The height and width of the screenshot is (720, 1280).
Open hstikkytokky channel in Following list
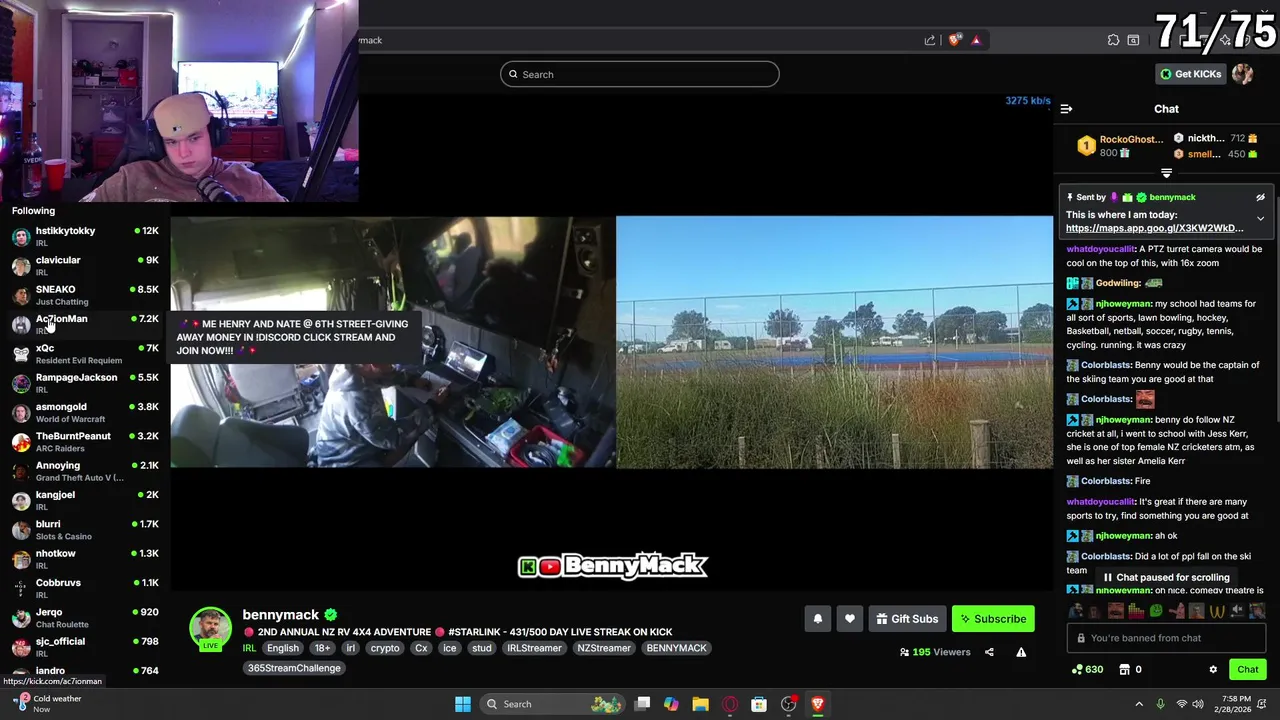point(85,236)
